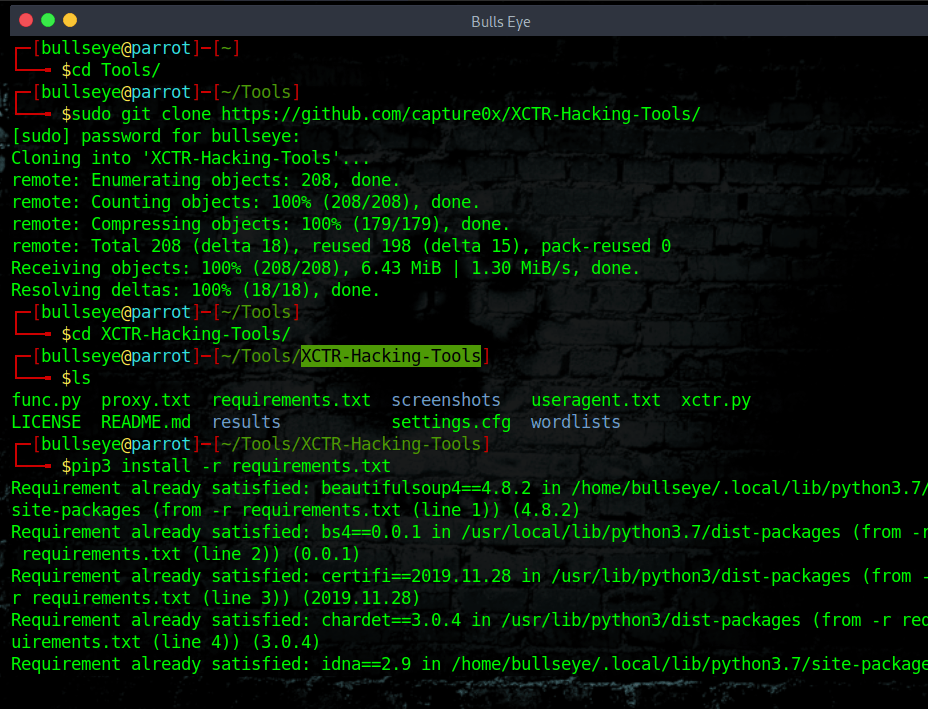Click the wordlists directory name

pos(575,422)
